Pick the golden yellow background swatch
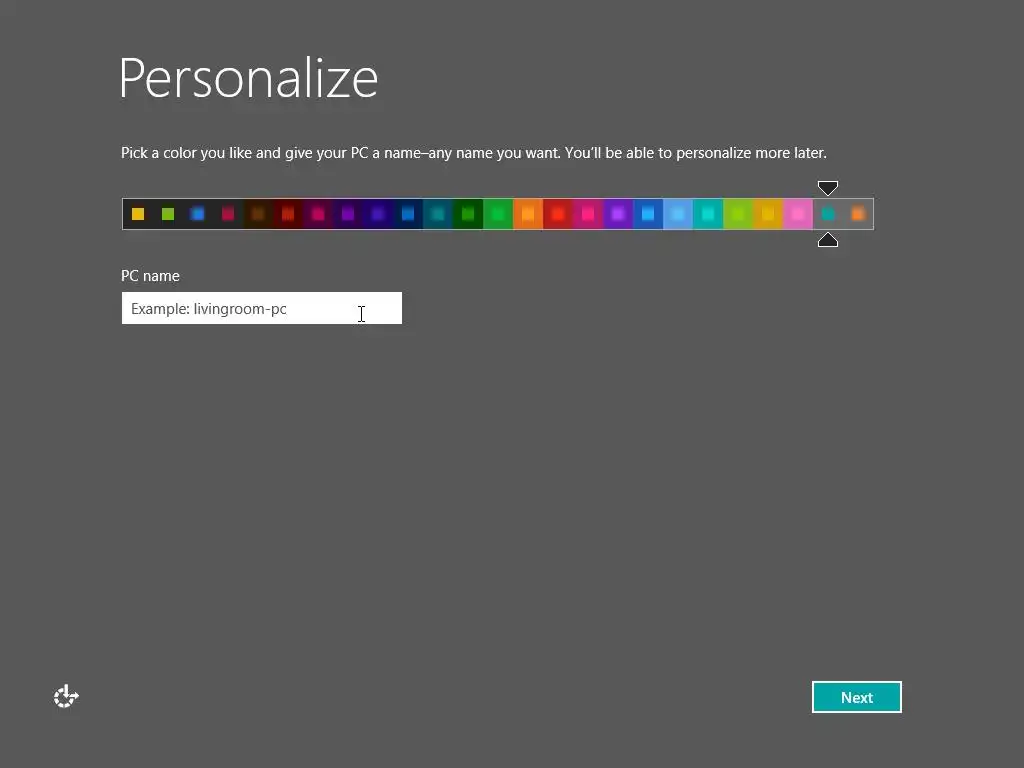Image resolution: width=1024 pixels, height=768 pixels. click(x=769, y=214)
